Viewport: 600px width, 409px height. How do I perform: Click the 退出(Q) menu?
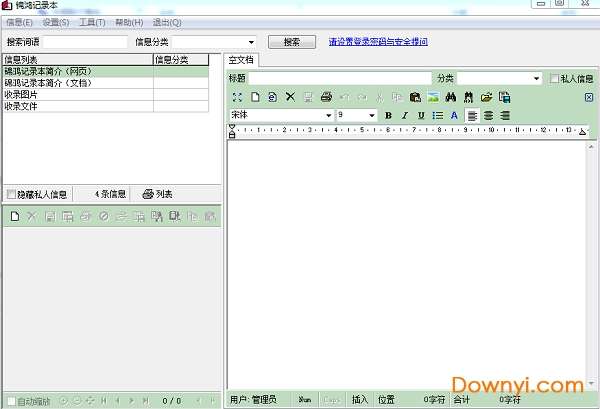pyautogui.click(x=167, y=23)
